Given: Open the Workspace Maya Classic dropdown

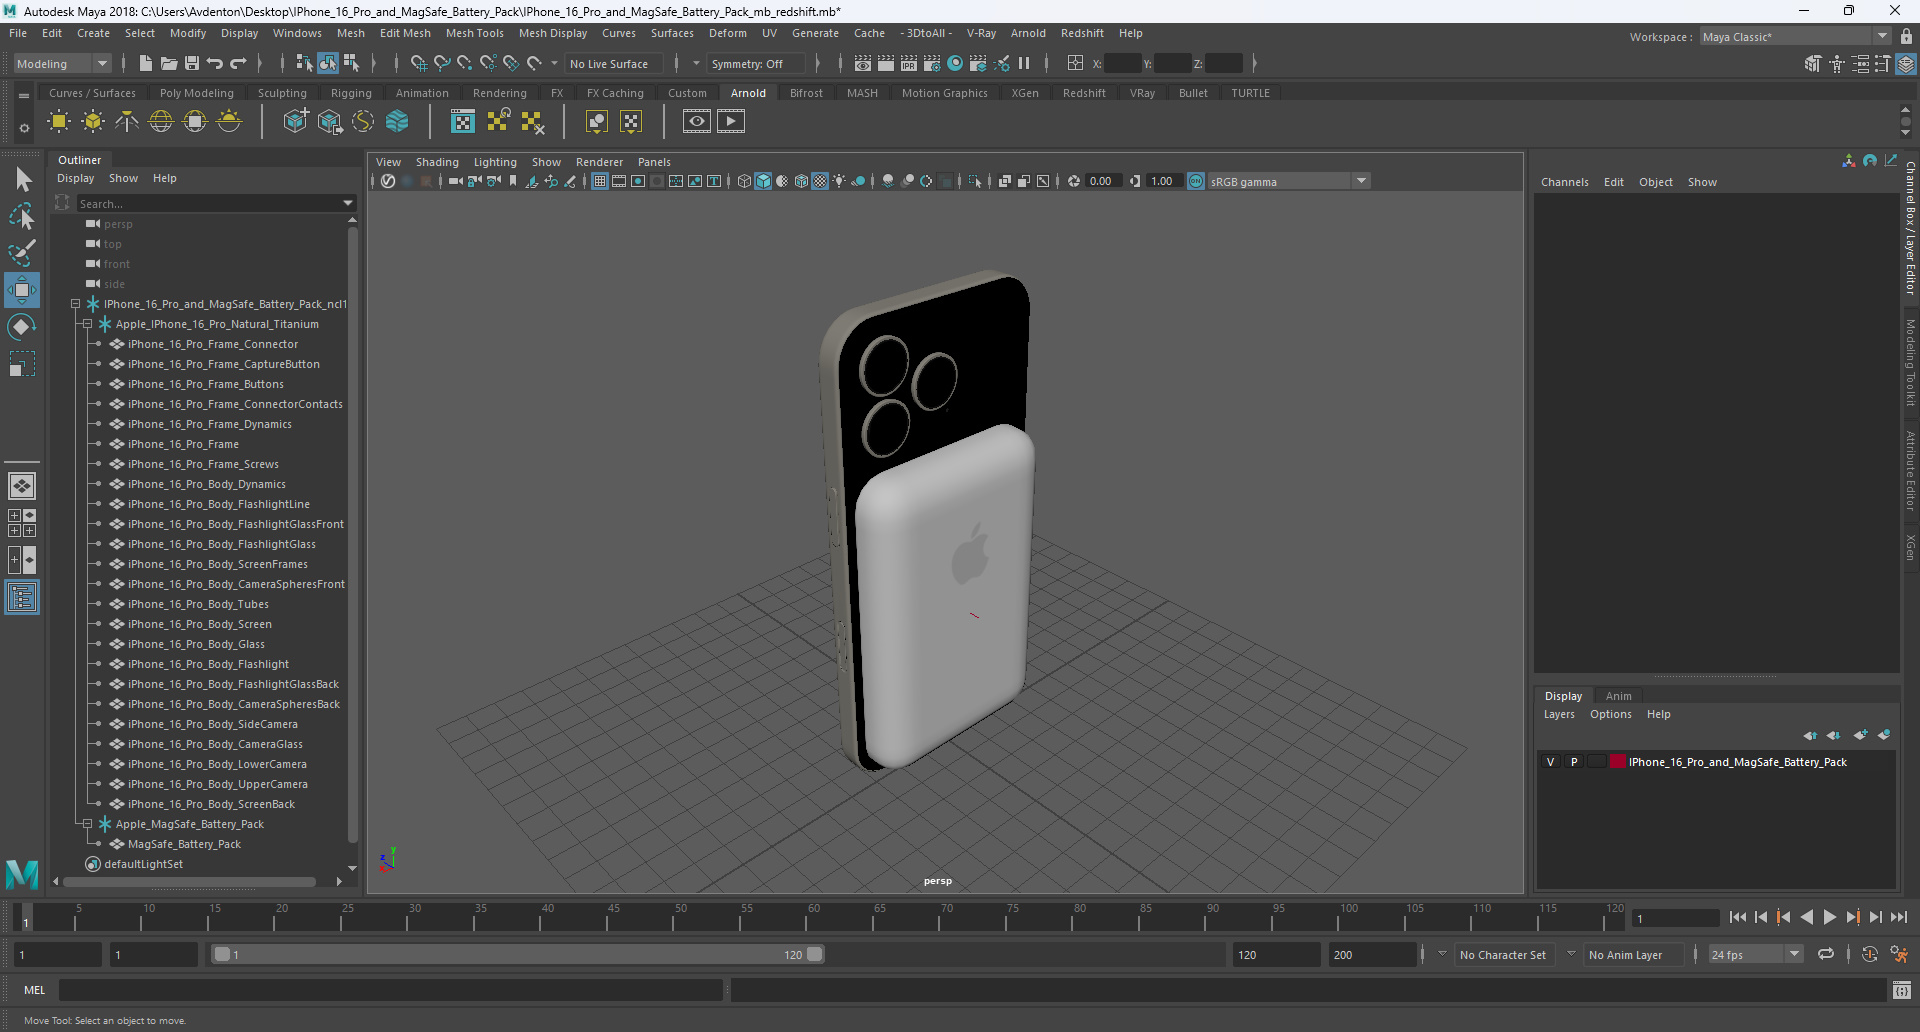Looking at the screenshot, I should [x=1795, y=37].
